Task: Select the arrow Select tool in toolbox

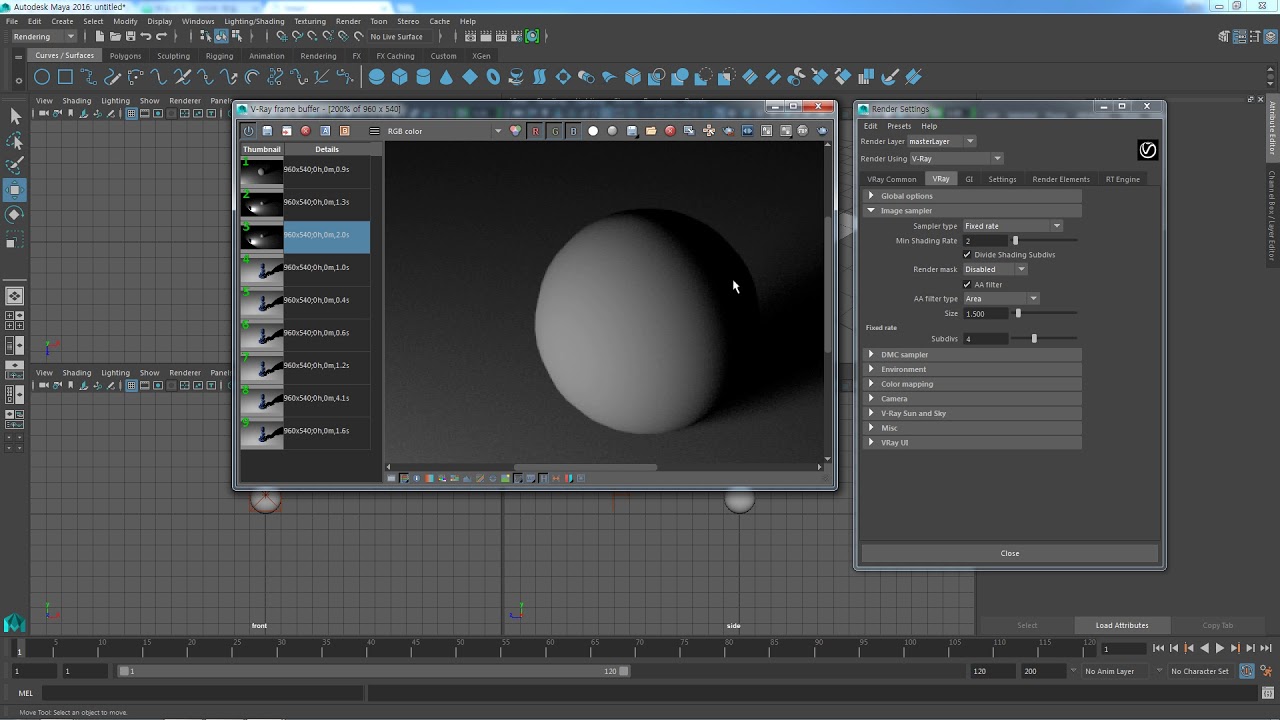Action: click(x=15, y=117)
